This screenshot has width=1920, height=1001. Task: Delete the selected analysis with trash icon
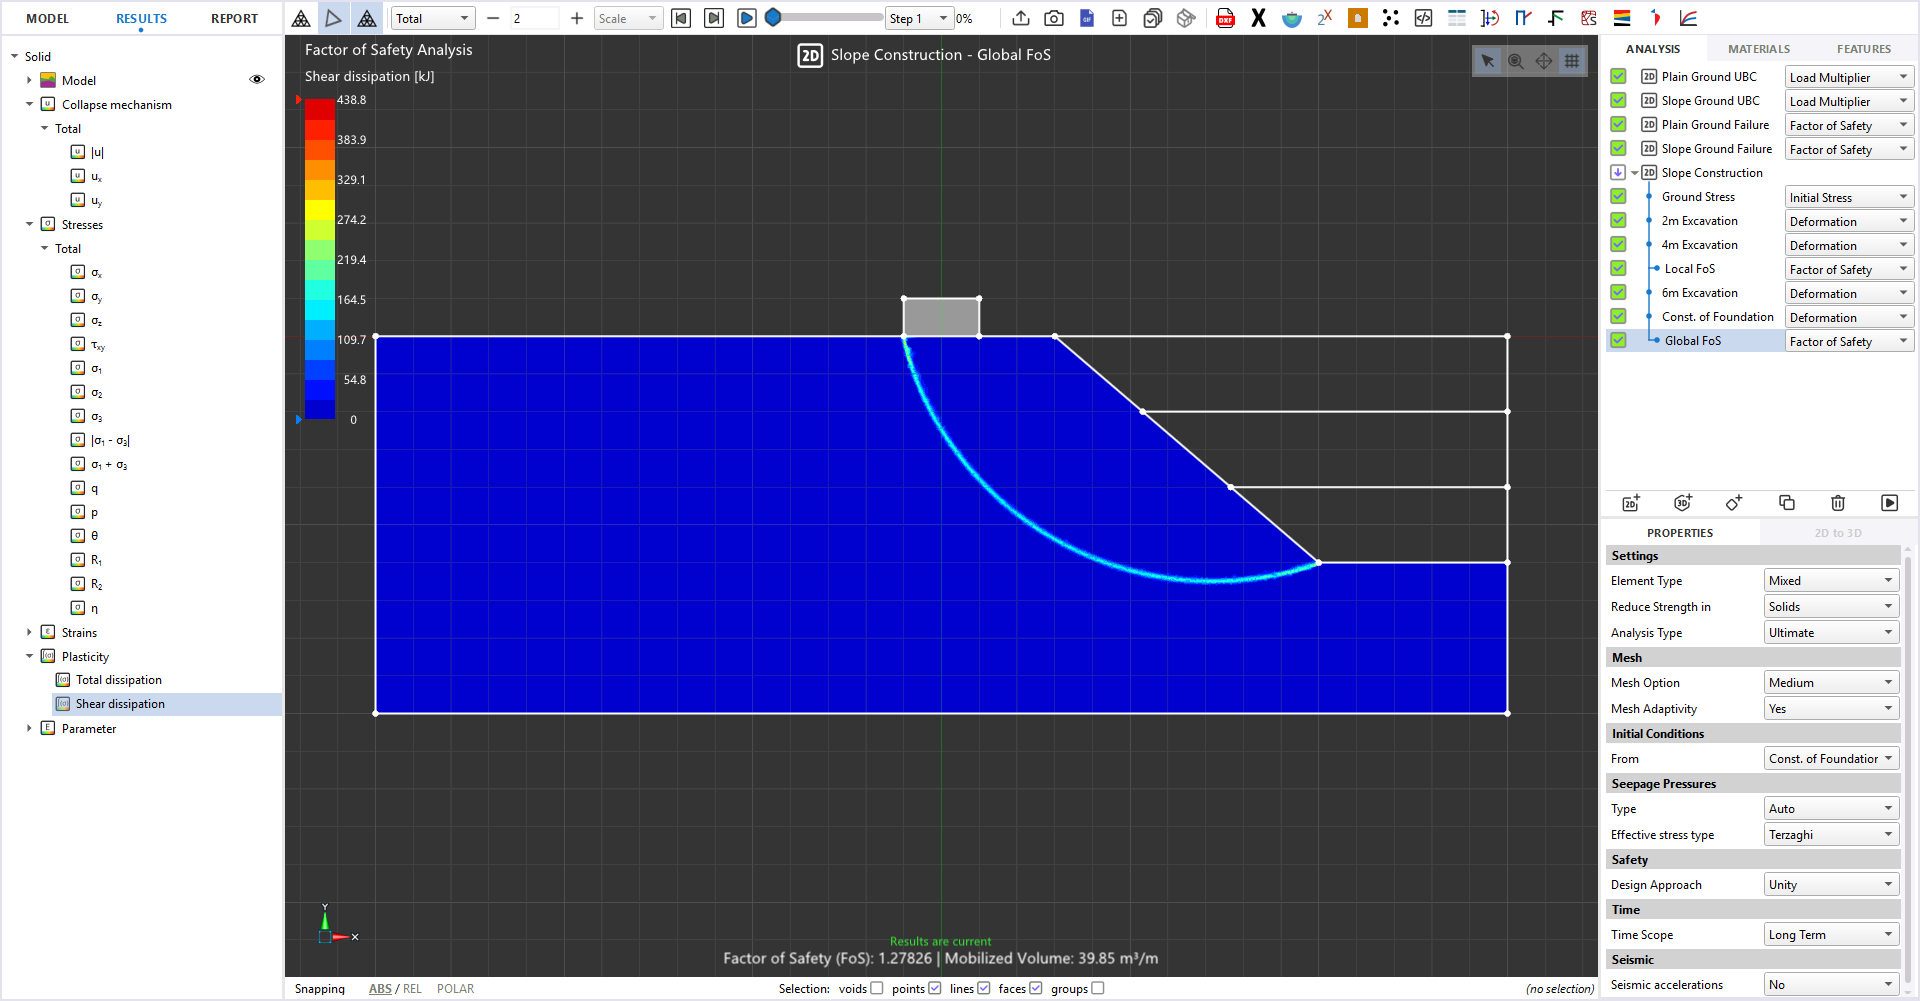coord(1838,503)
